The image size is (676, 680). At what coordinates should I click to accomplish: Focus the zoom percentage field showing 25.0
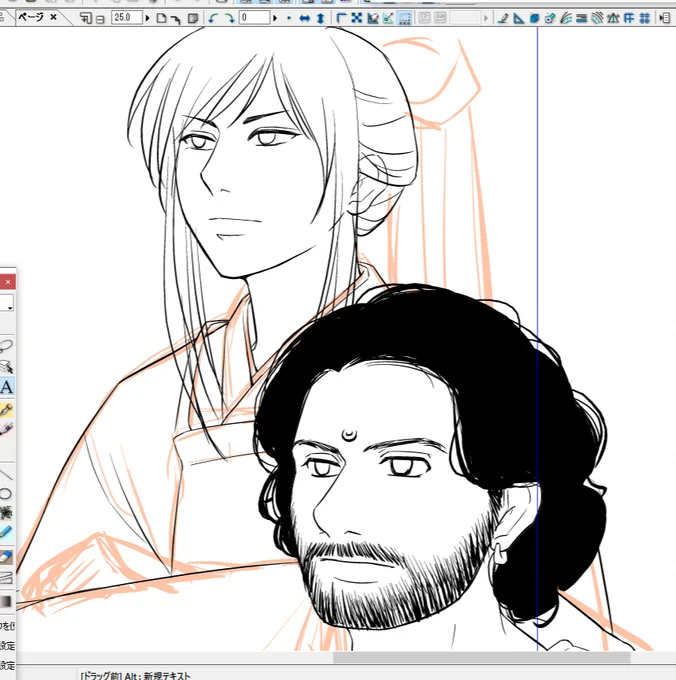point(127,18)
